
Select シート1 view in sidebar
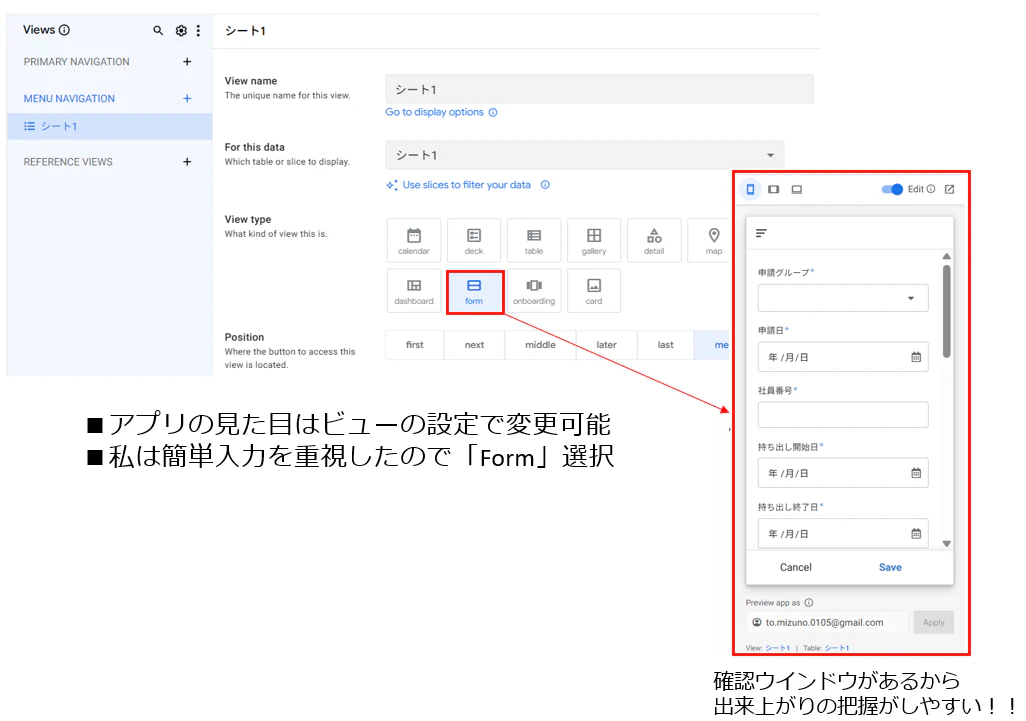(109, 126)
